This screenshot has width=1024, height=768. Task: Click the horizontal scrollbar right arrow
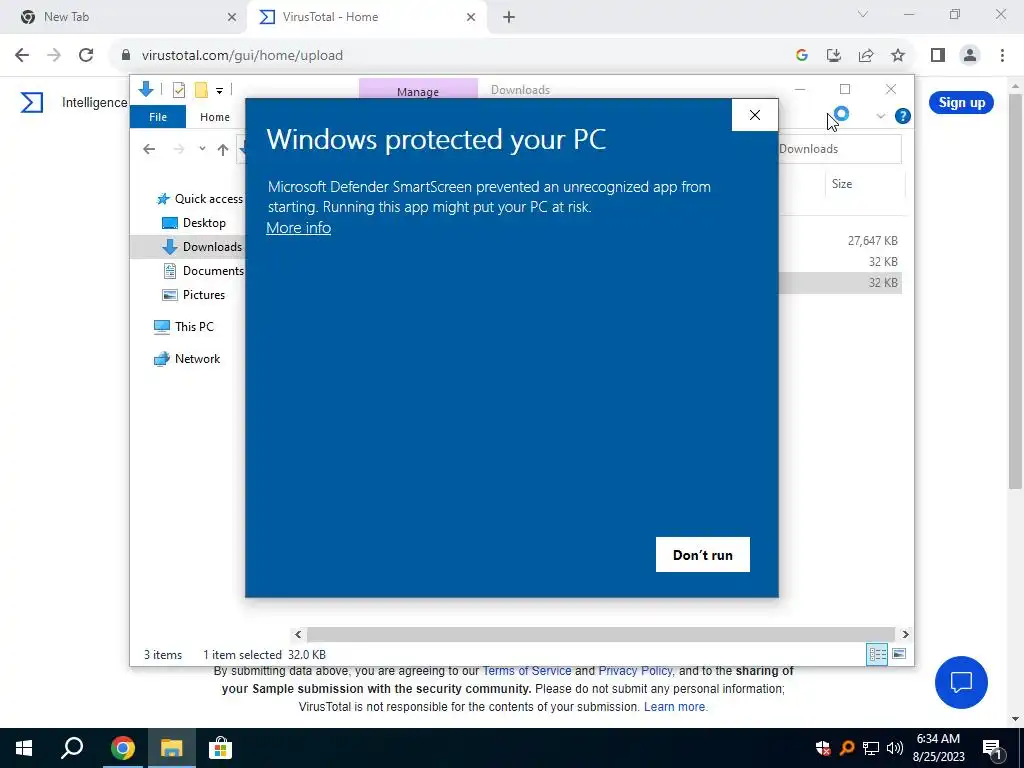[905, 634]
